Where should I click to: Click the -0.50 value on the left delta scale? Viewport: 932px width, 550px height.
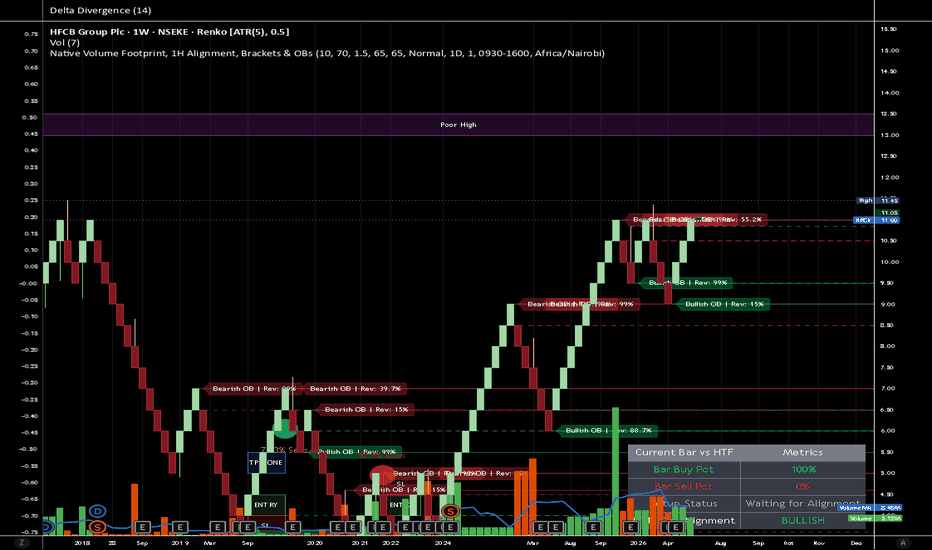(x=30, y=450)
